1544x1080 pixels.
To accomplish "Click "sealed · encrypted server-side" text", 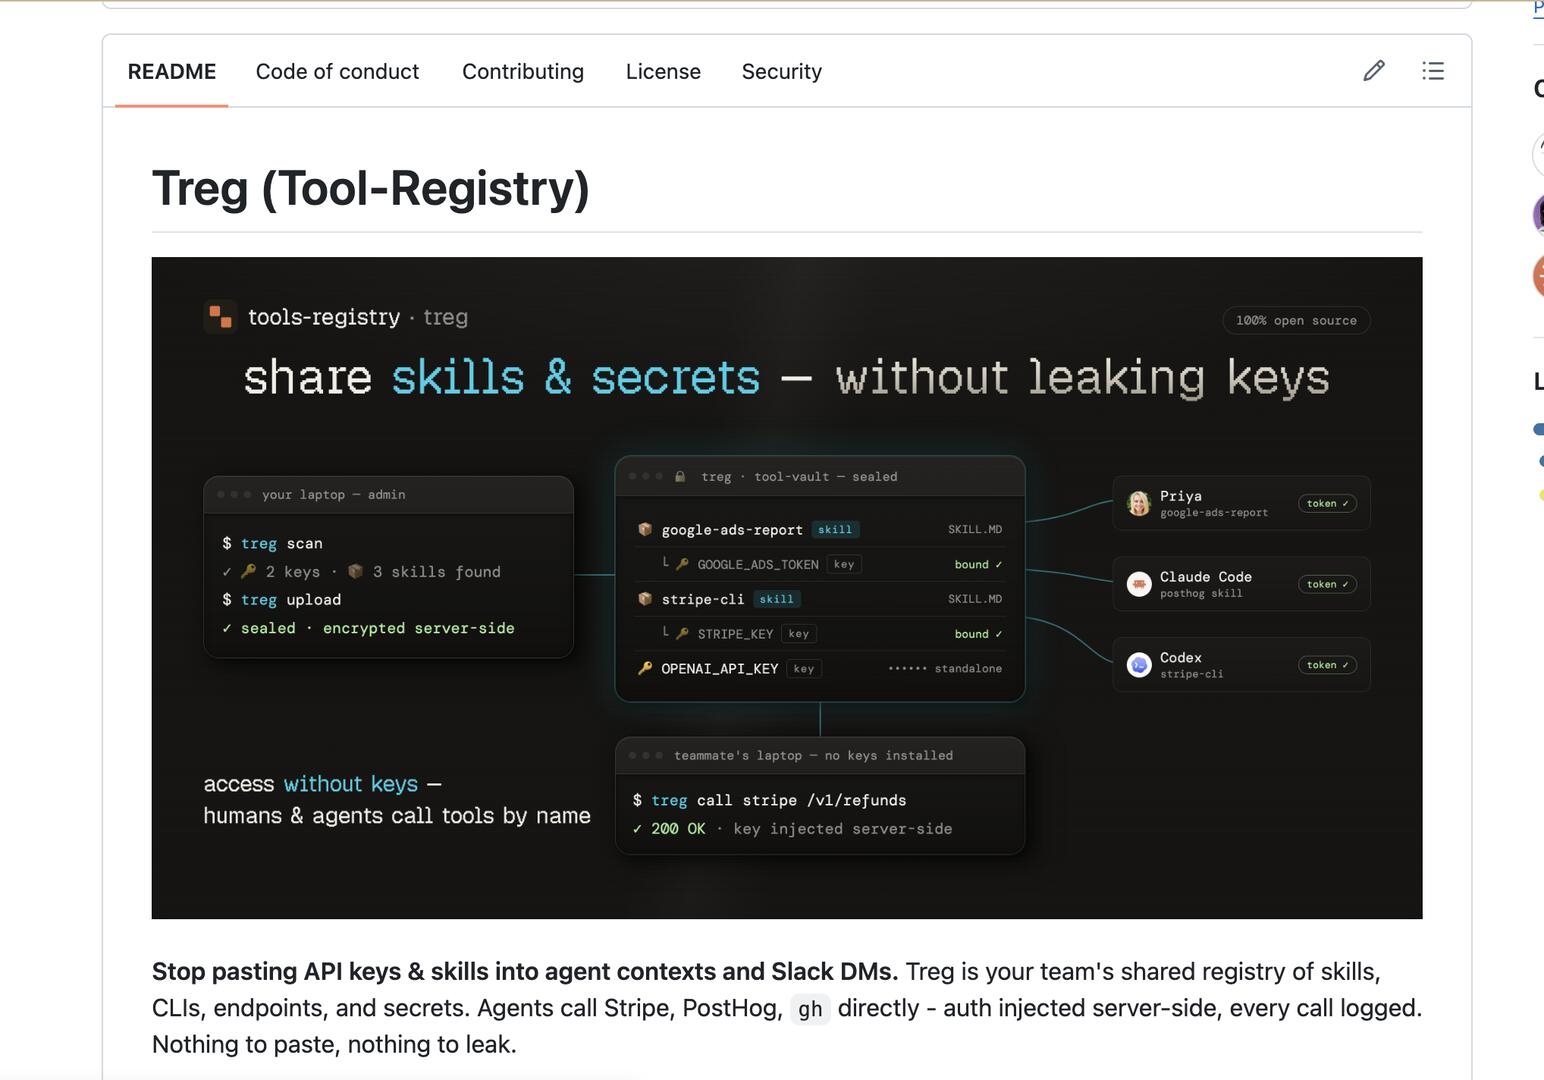I will pyautogui.click(x=377, y=628).
